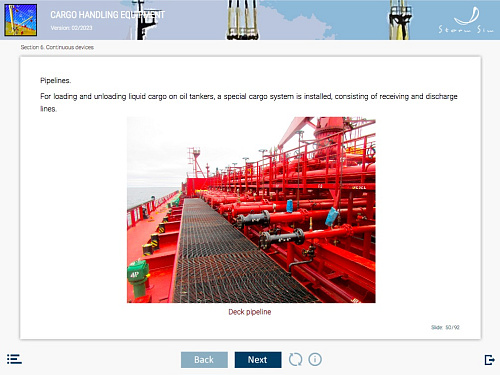Click the deck pipeline photo
Viewport: 500px width, 375px height.
pos(251,210)
